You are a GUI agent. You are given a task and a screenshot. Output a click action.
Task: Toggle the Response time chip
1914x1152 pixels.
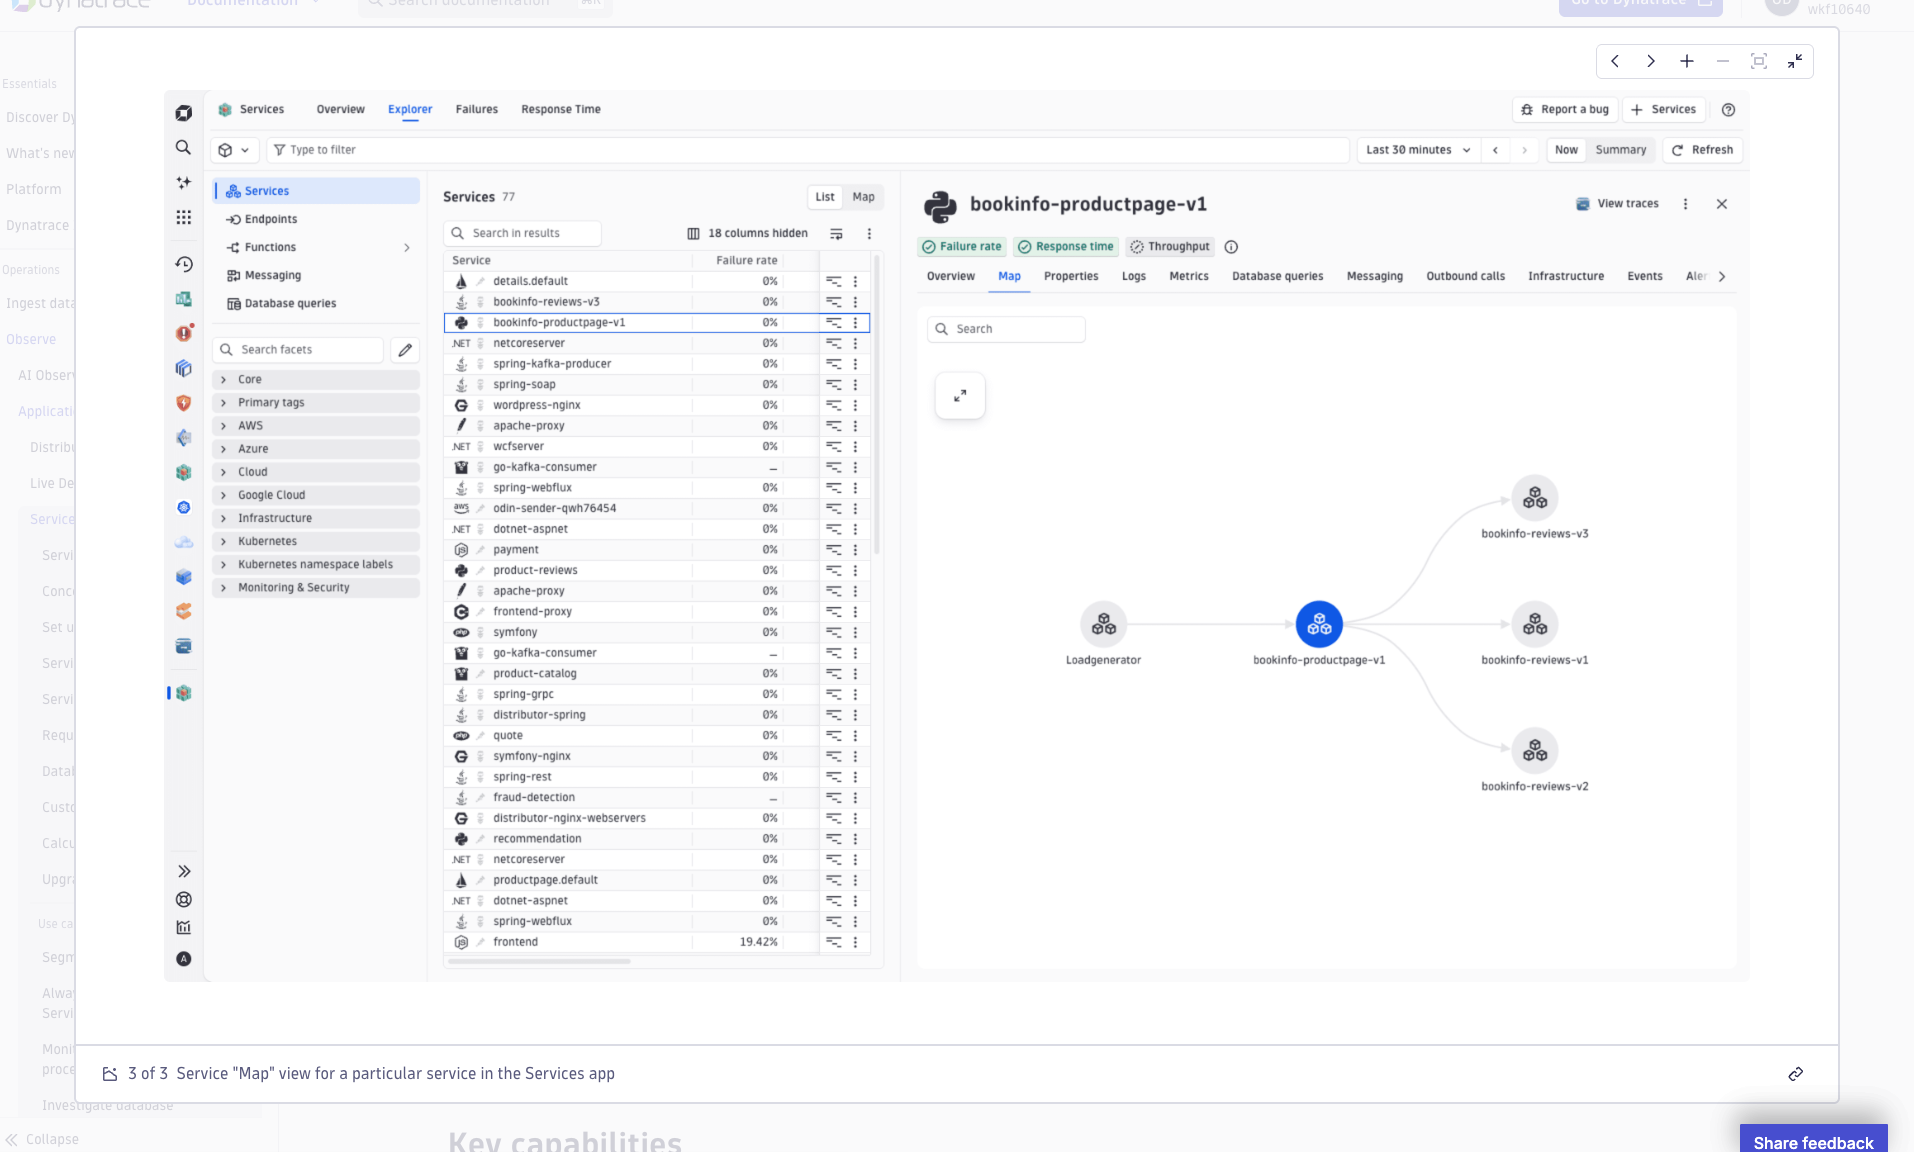pos(1065,247)
